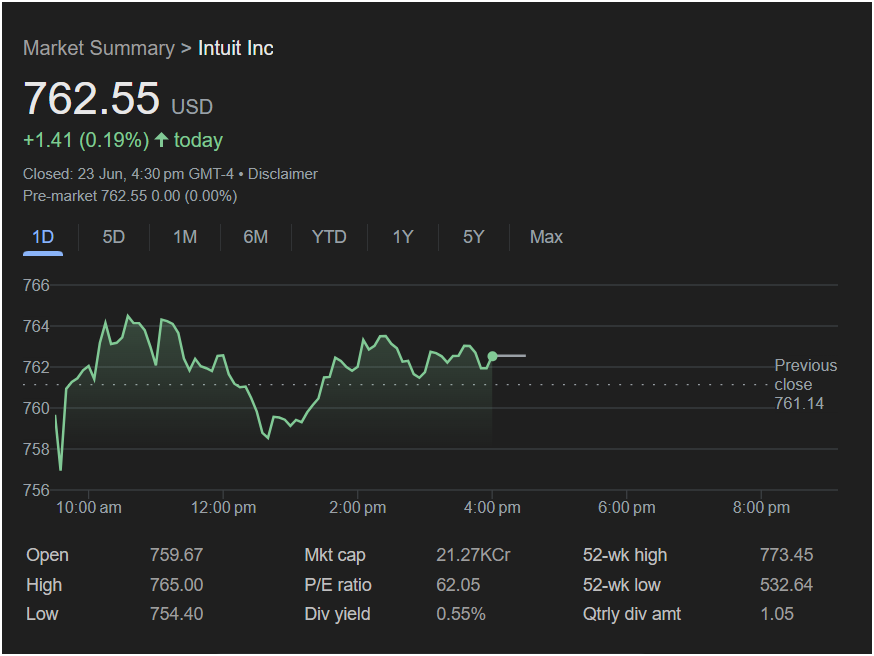
Task: Click the 52-wk high value 773.45
Action: pyautogui.click(x=786, y=555)
